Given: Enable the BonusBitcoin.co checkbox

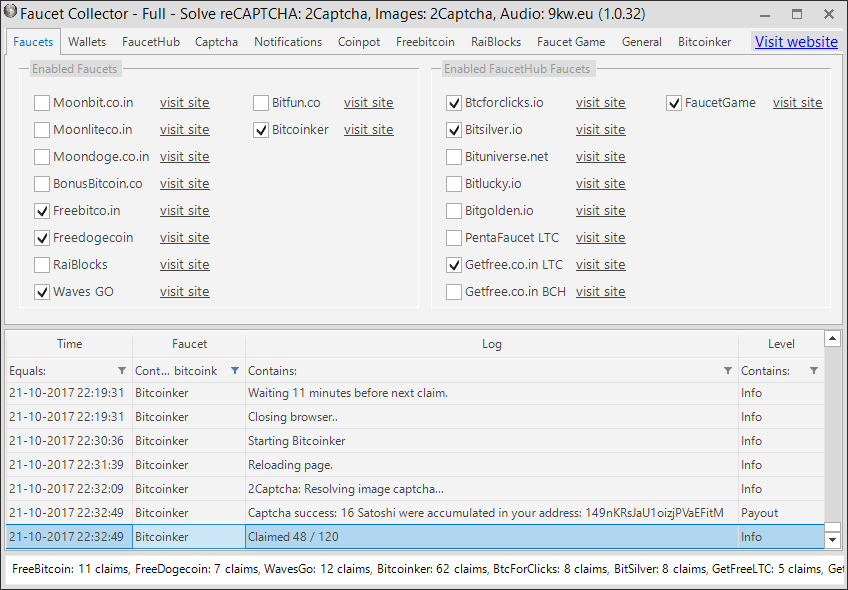Looking at the screenshot, I should click(x=42, y=184).
